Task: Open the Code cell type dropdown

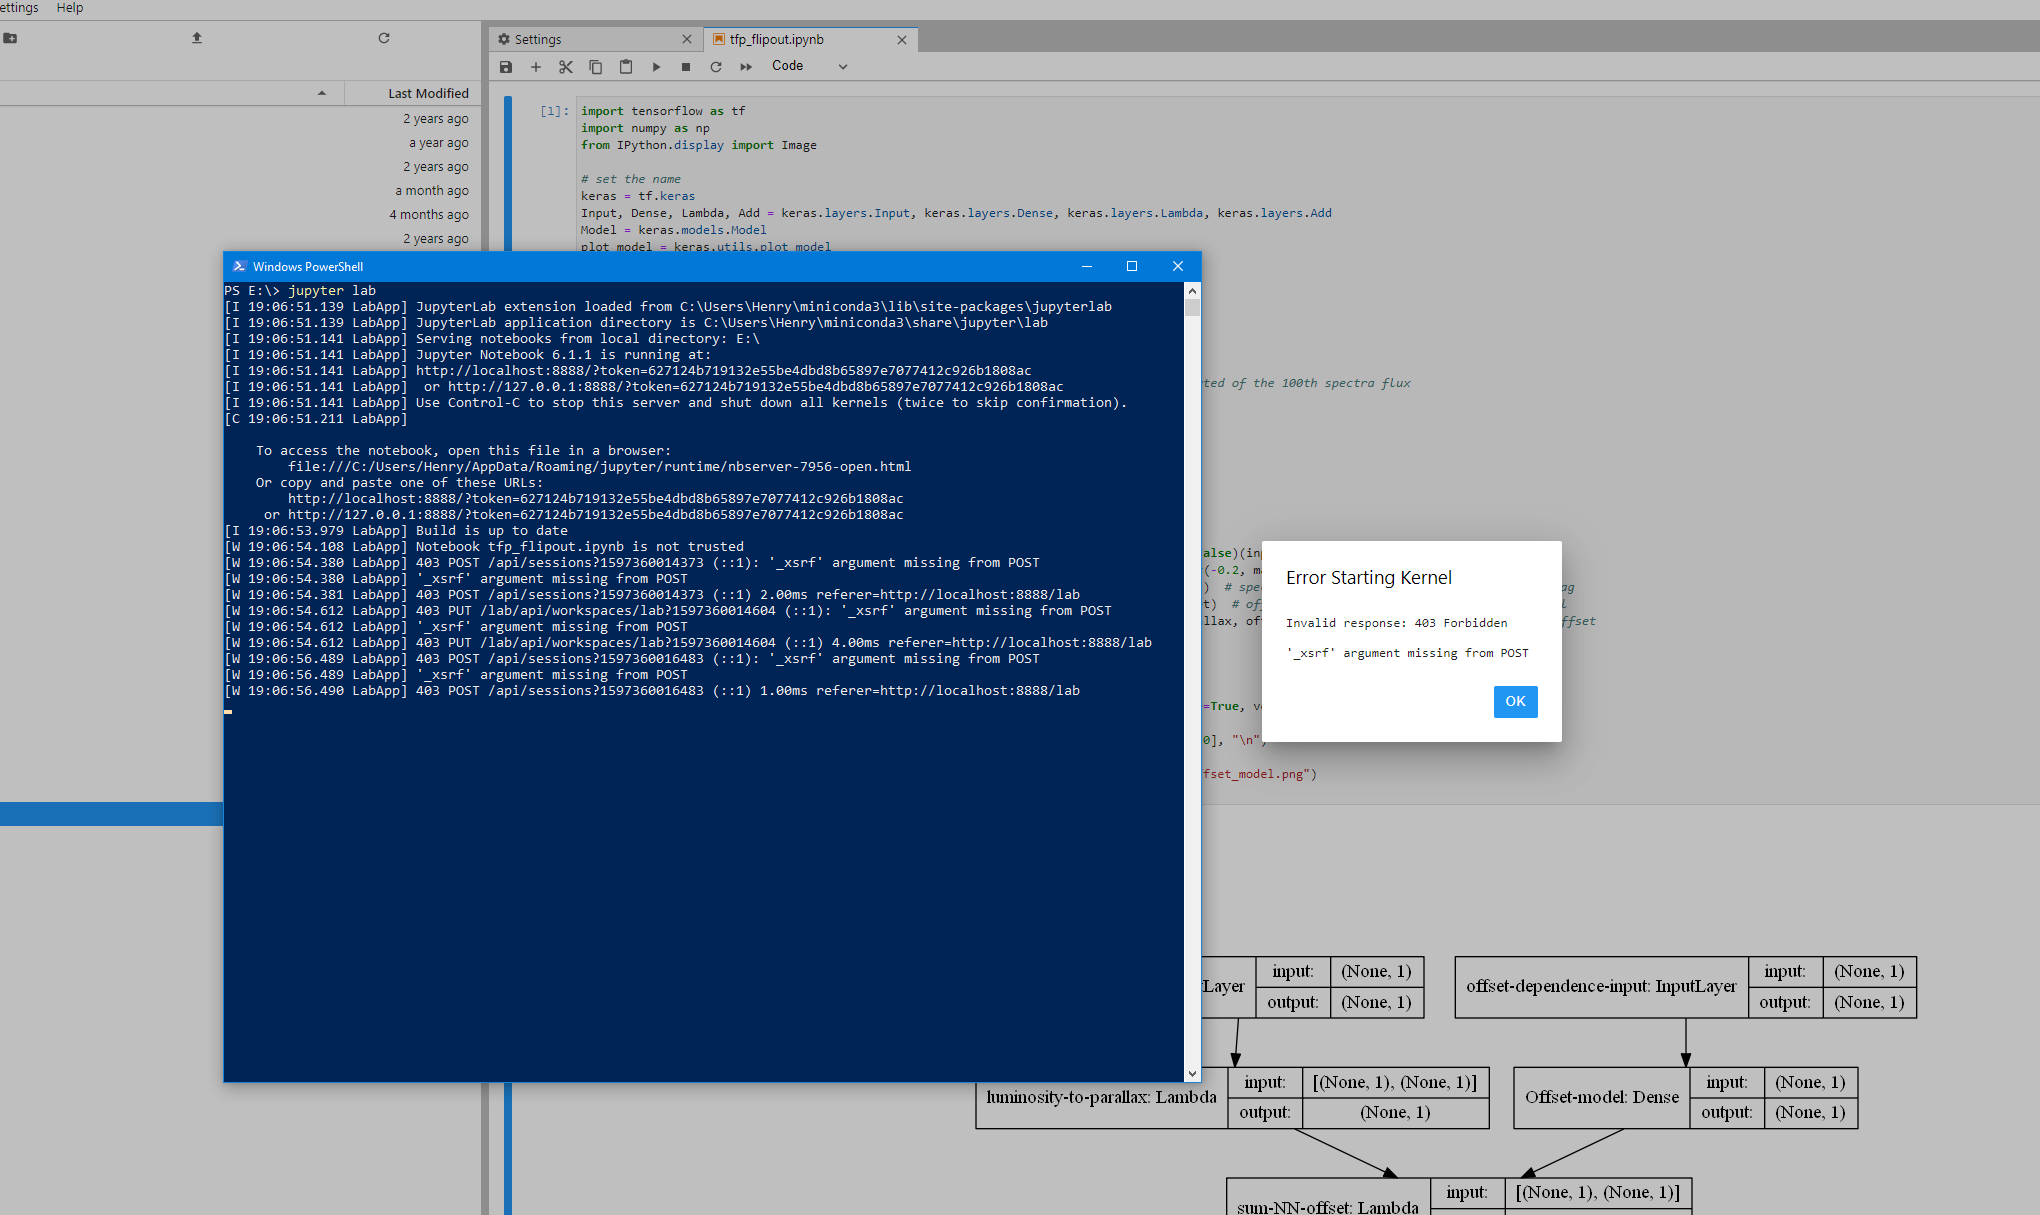Action: point(809,66)
